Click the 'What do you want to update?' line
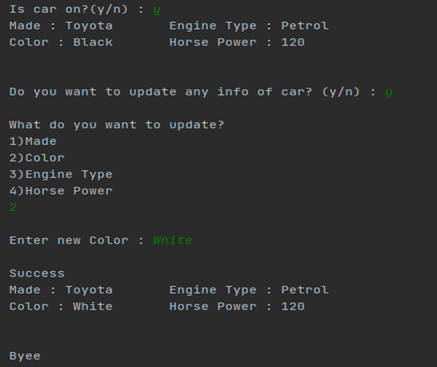Screen dimensions: 437x367 pyautogui.click(x=117, y=125)
